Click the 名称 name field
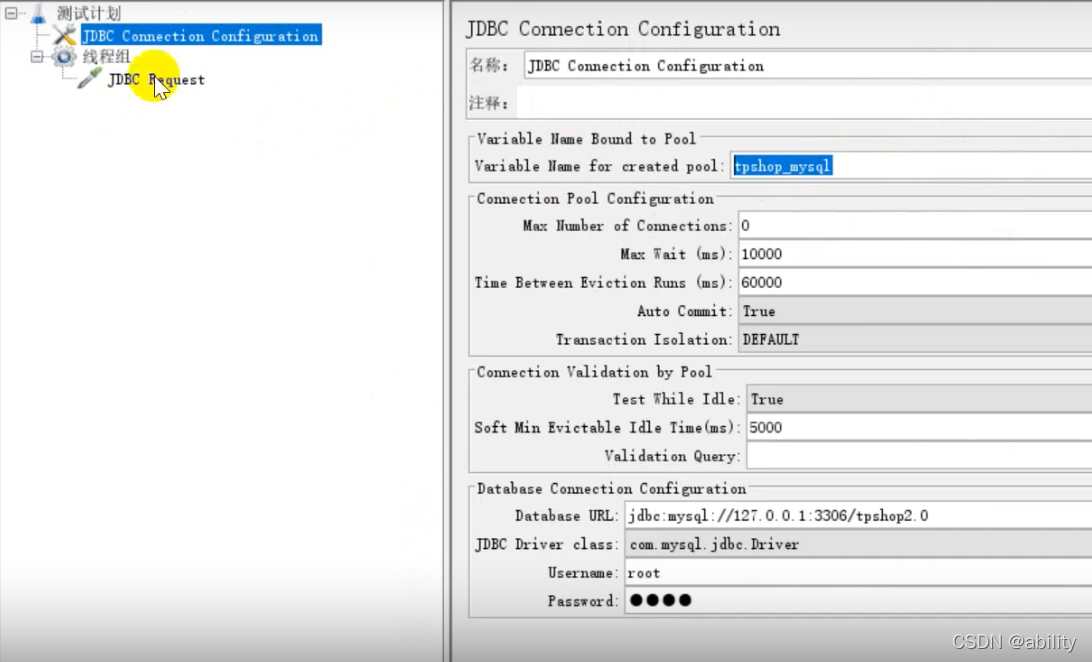1092x662 pixels. [808, 65]
